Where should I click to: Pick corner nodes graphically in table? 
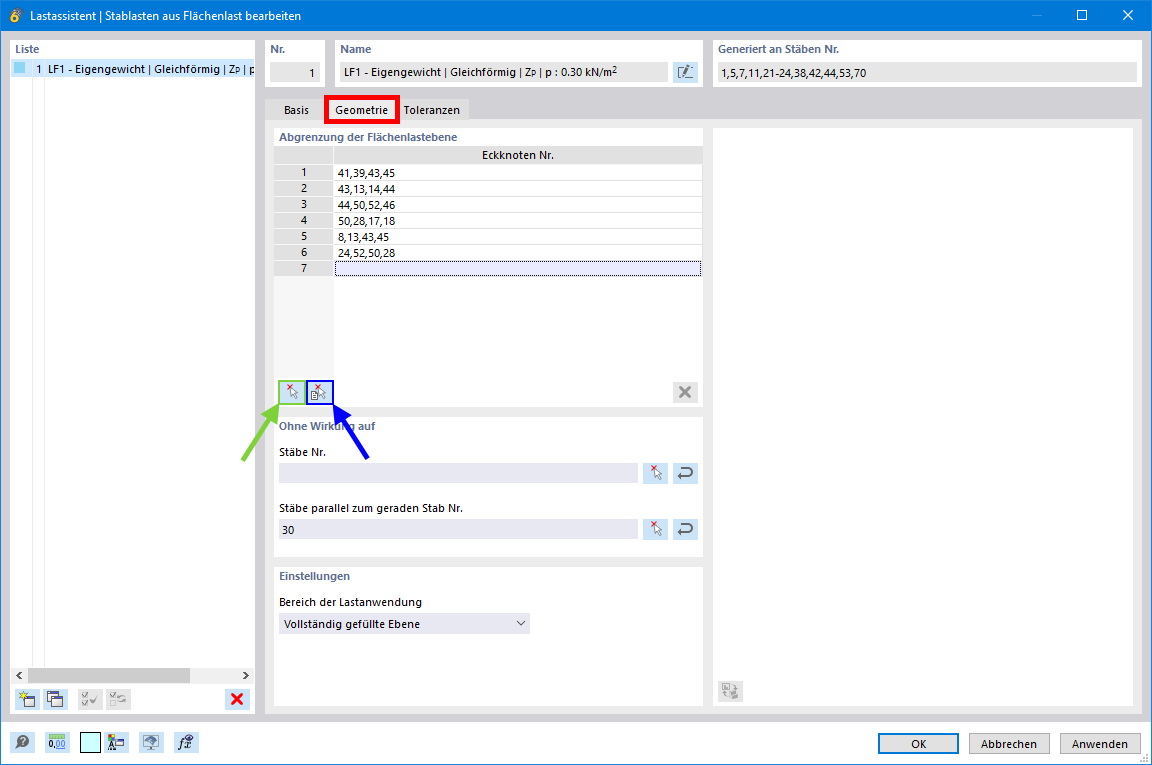point(292,392)
